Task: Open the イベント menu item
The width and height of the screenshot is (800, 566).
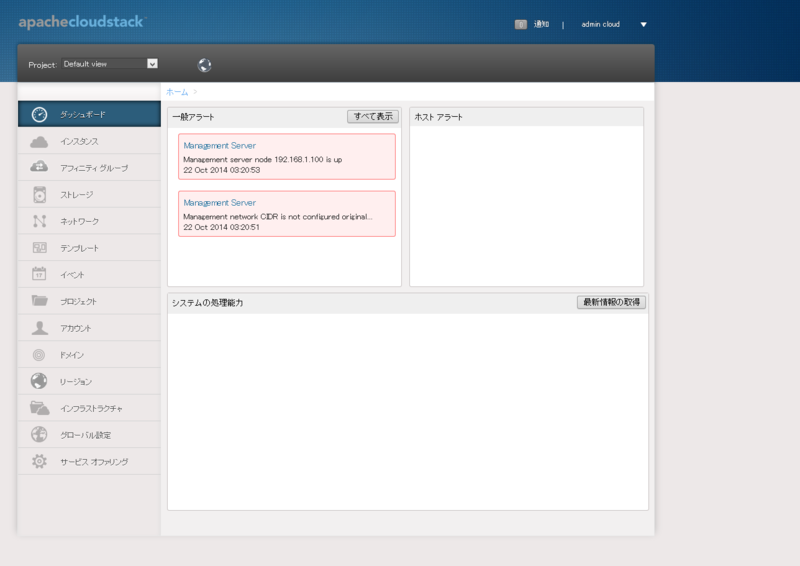Action: (89, 274)
